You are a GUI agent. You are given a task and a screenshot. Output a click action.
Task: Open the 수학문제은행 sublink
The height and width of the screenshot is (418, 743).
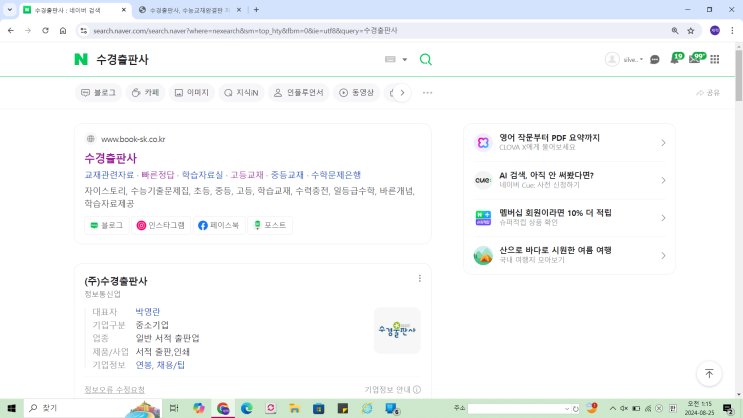336,175
